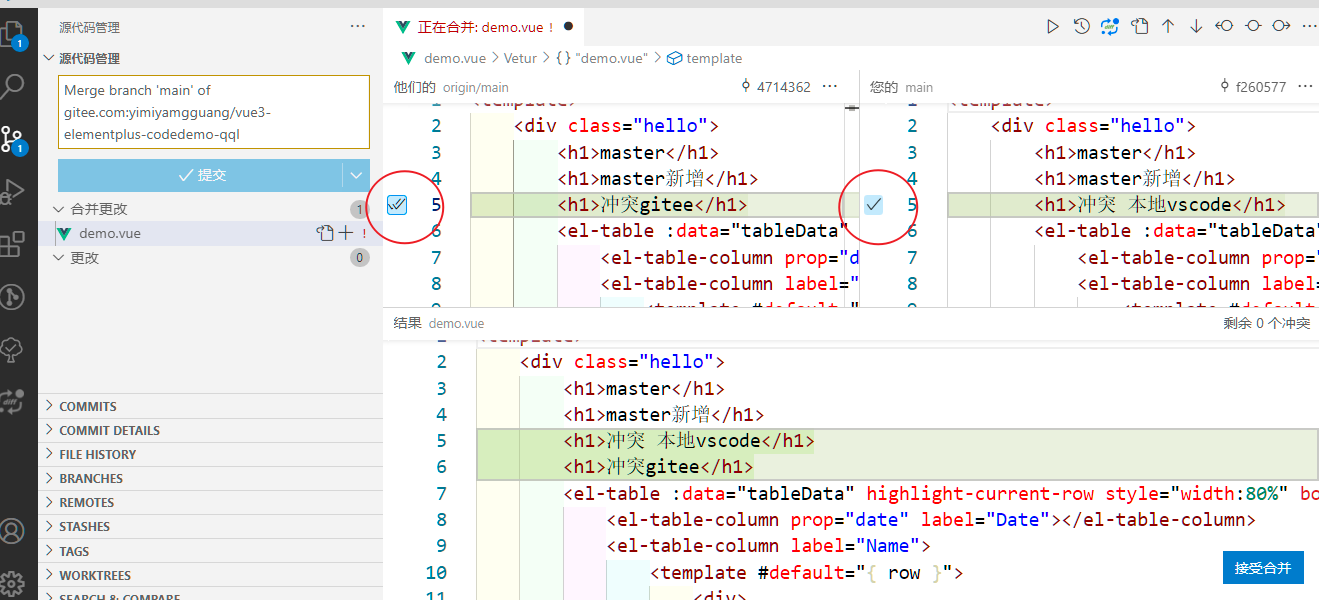Image resolution: width=1319 pixels, height=600 pixels.
Task: Expand the STASHES section
Action: point(210,526)
